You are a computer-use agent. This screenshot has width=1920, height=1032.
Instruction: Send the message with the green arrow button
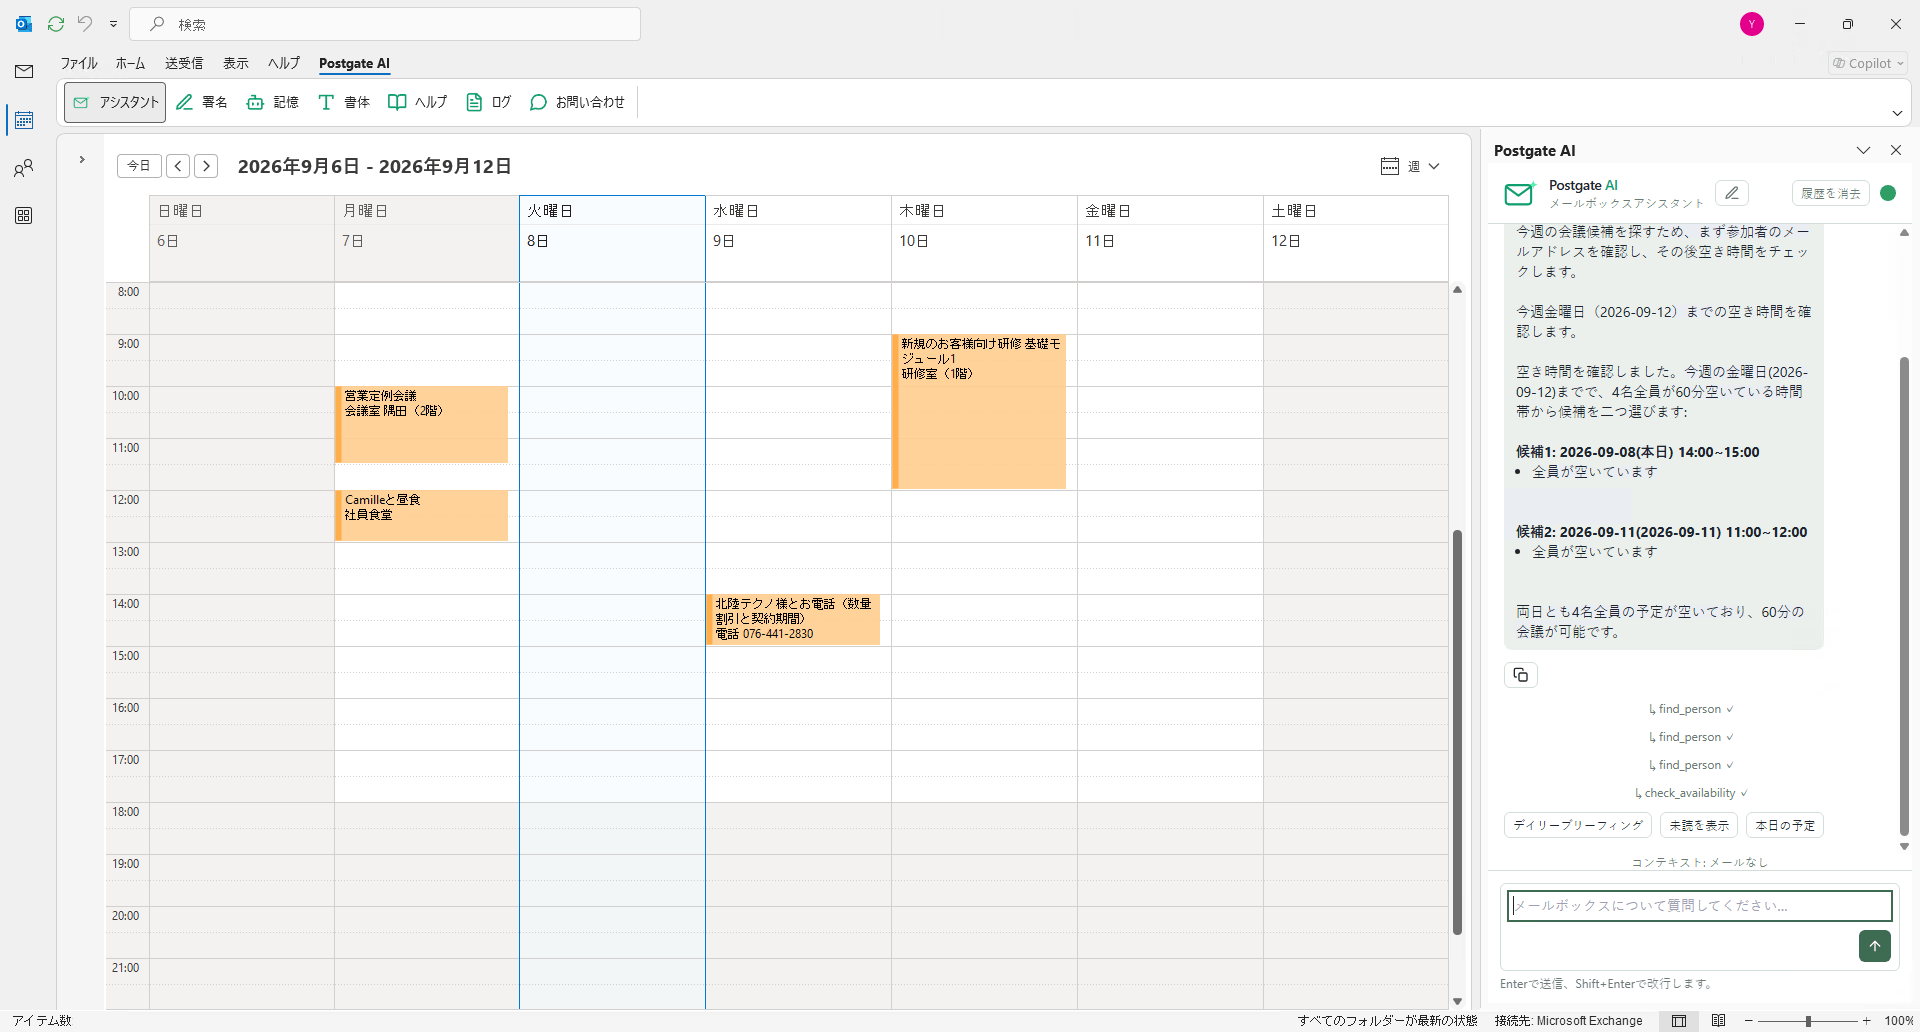point(1875,946)
